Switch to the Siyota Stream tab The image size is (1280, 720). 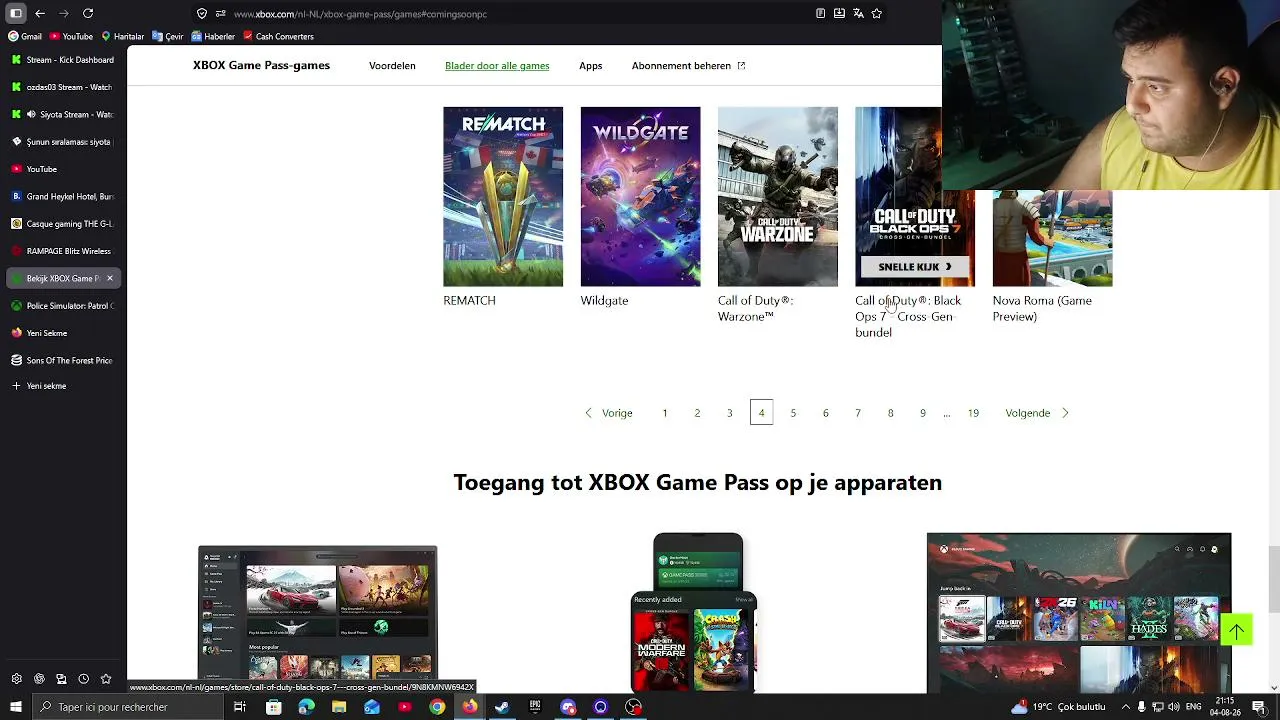(63, 114)
